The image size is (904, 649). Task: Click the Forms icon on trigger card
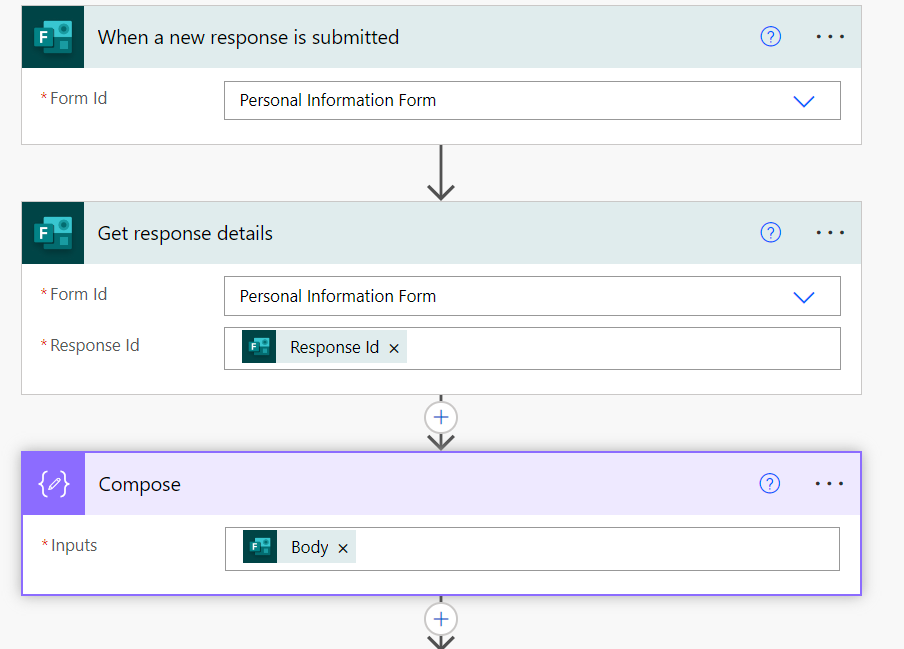53,37
